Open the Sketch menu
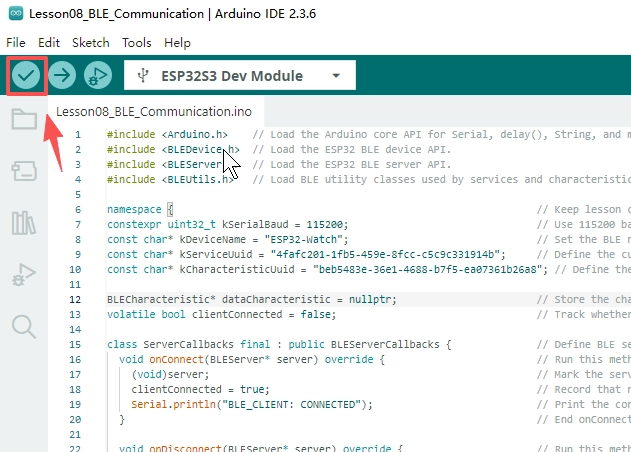 pos(91,43)
